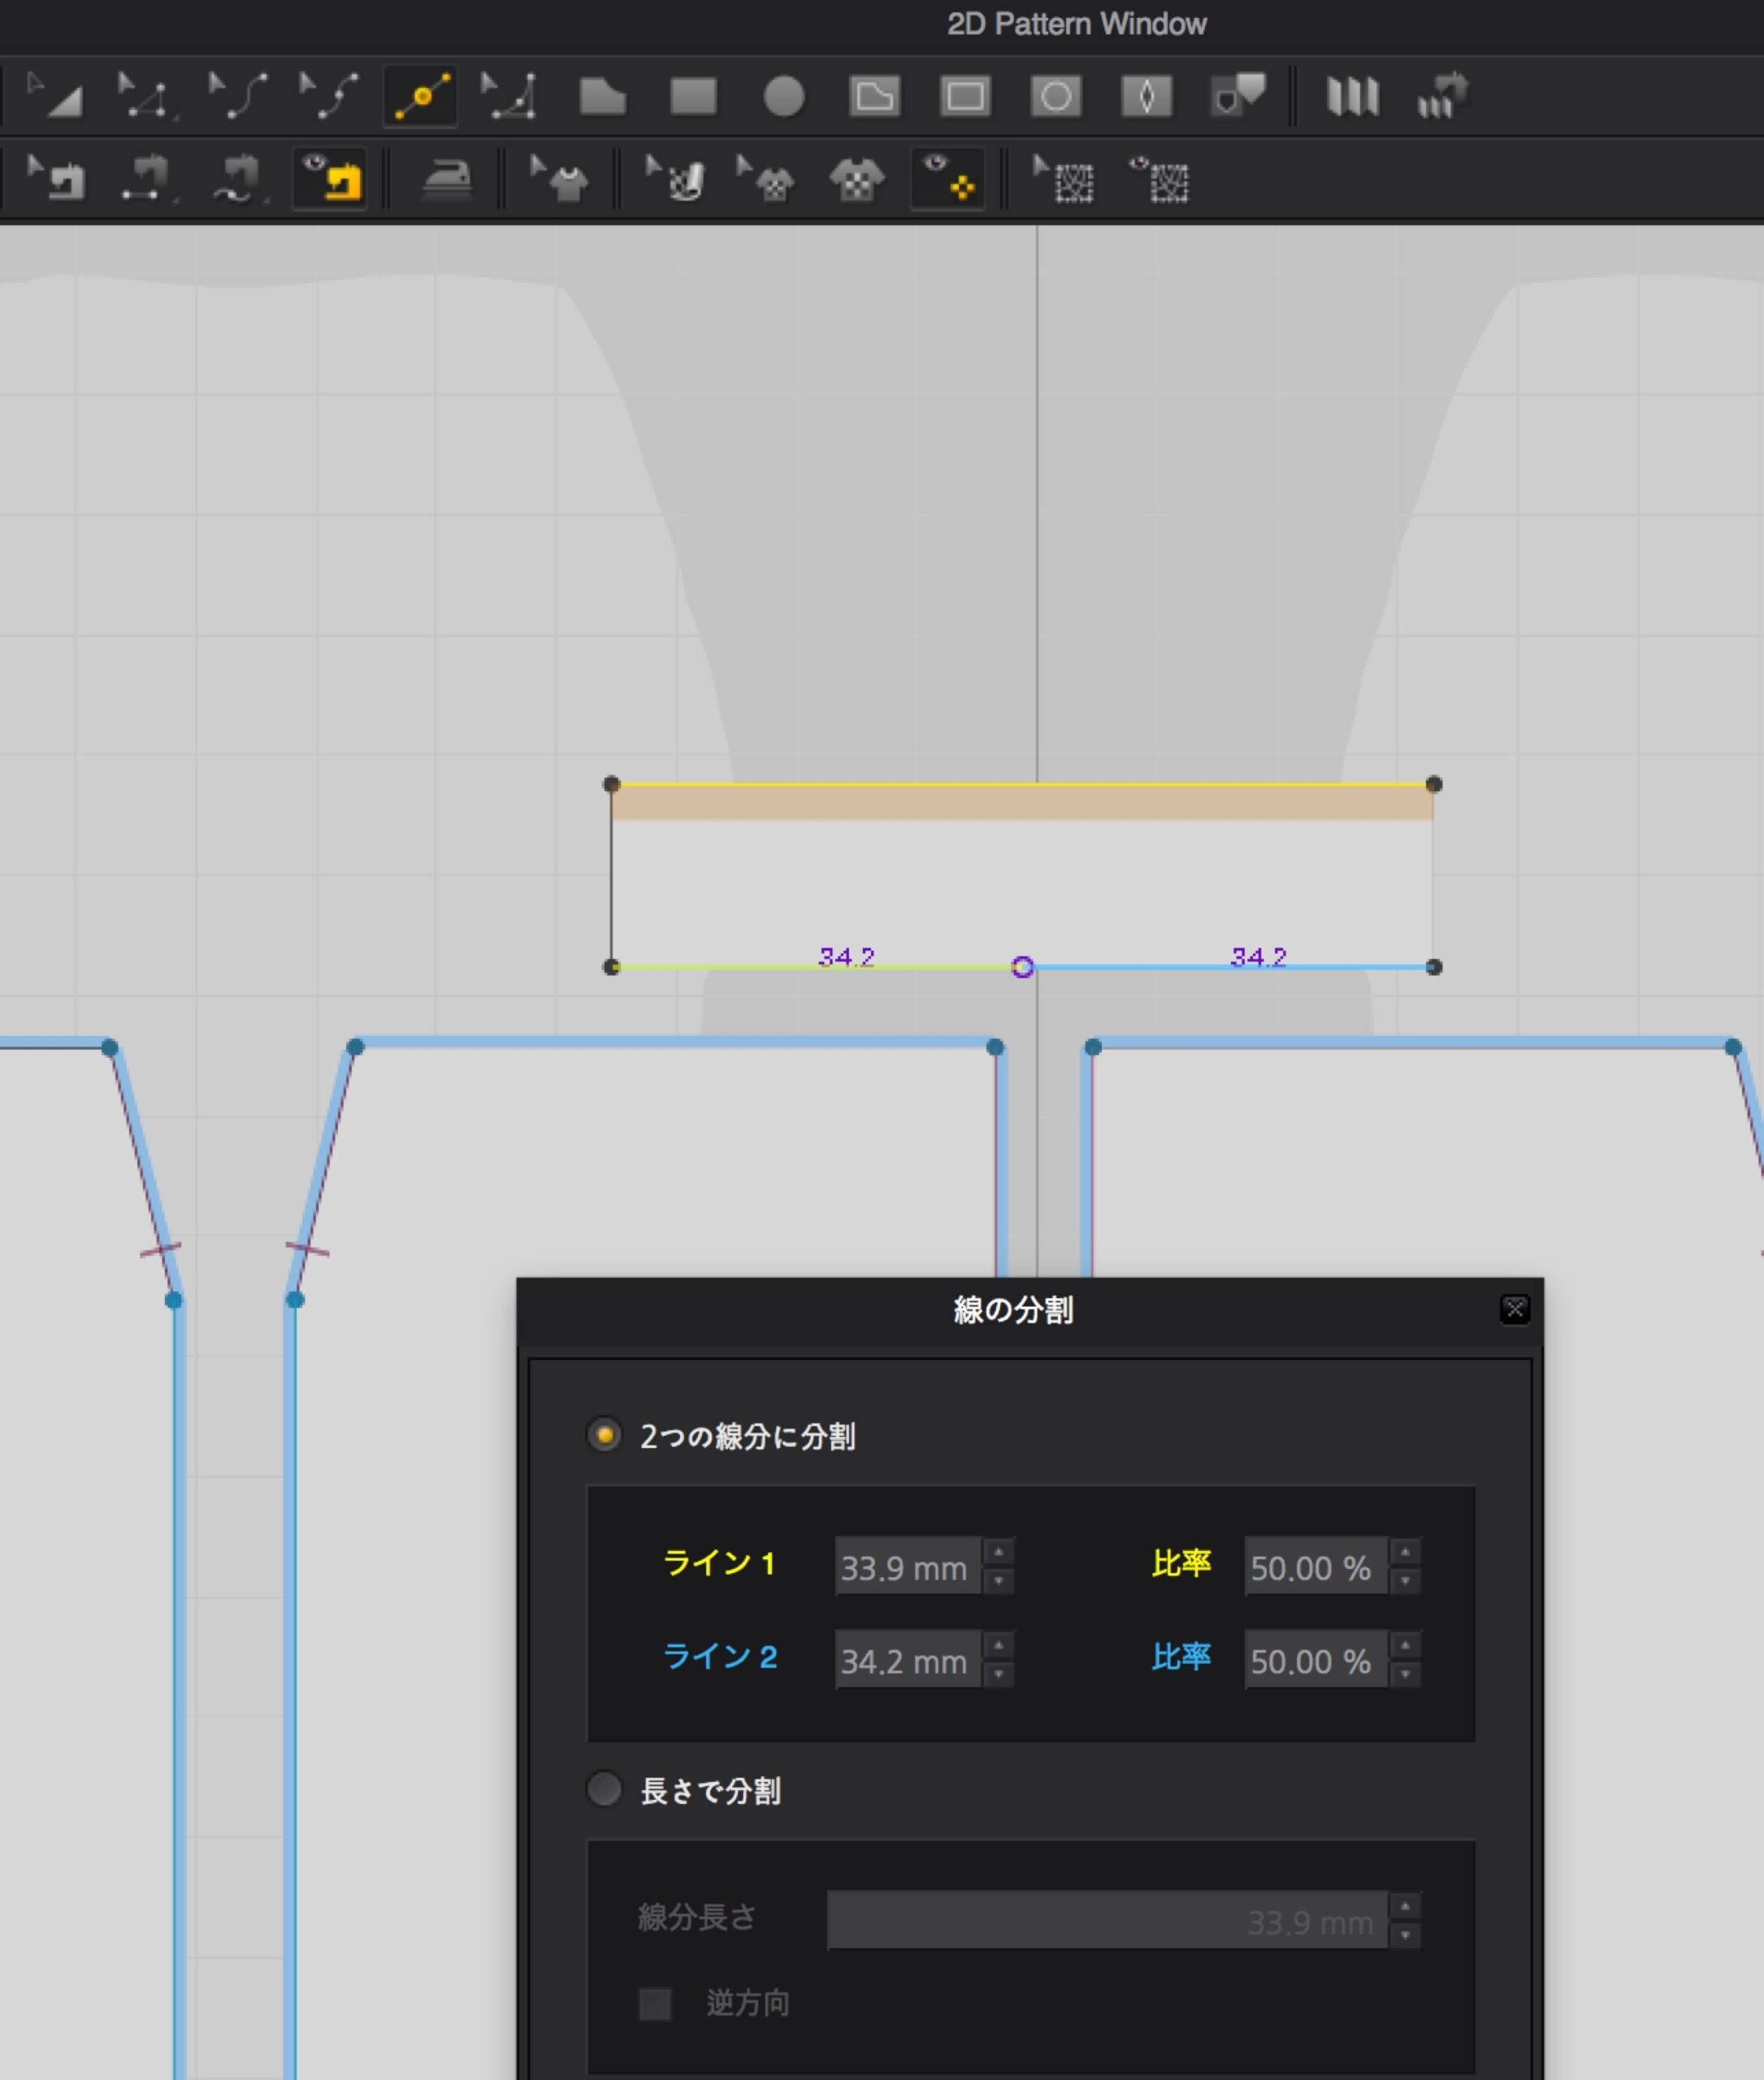1764x2080 pixels.
Task: Click the ライン 2 比率 percentage field
Action: pyautogui.click(x=1314, y=1660)
